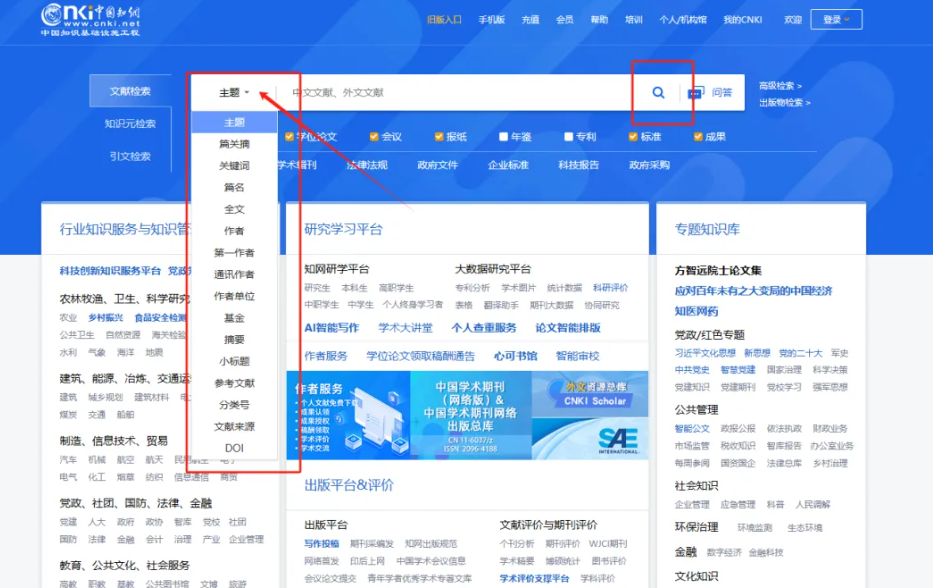933x588 pixels.
Task: Open the 个人查重服务 link
Action: [484, 328]
